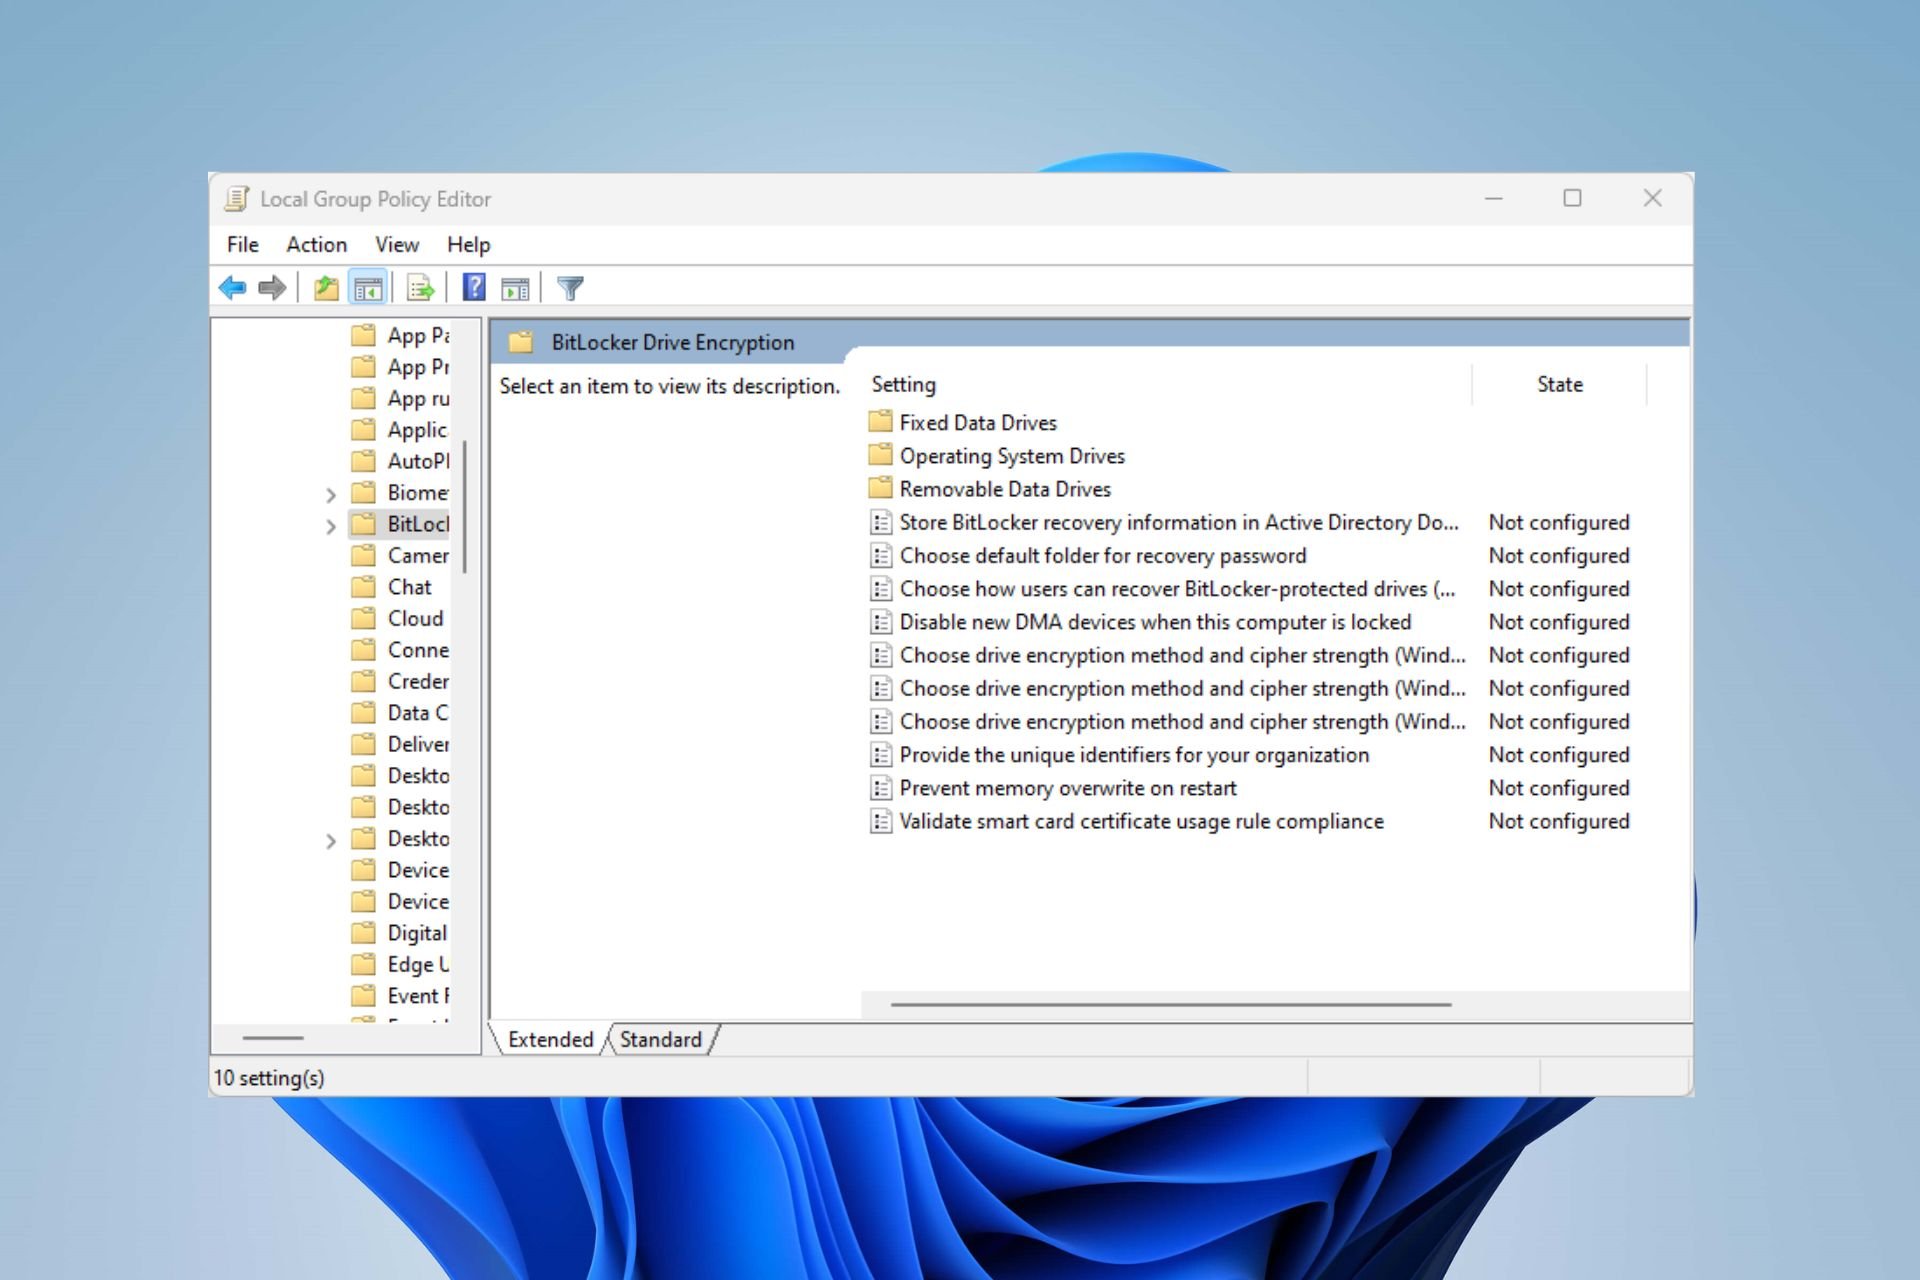Viewport: 1920px width, 1280px height.
Task: Select the AutoPl tree item
Action: [x=418, y=461]
